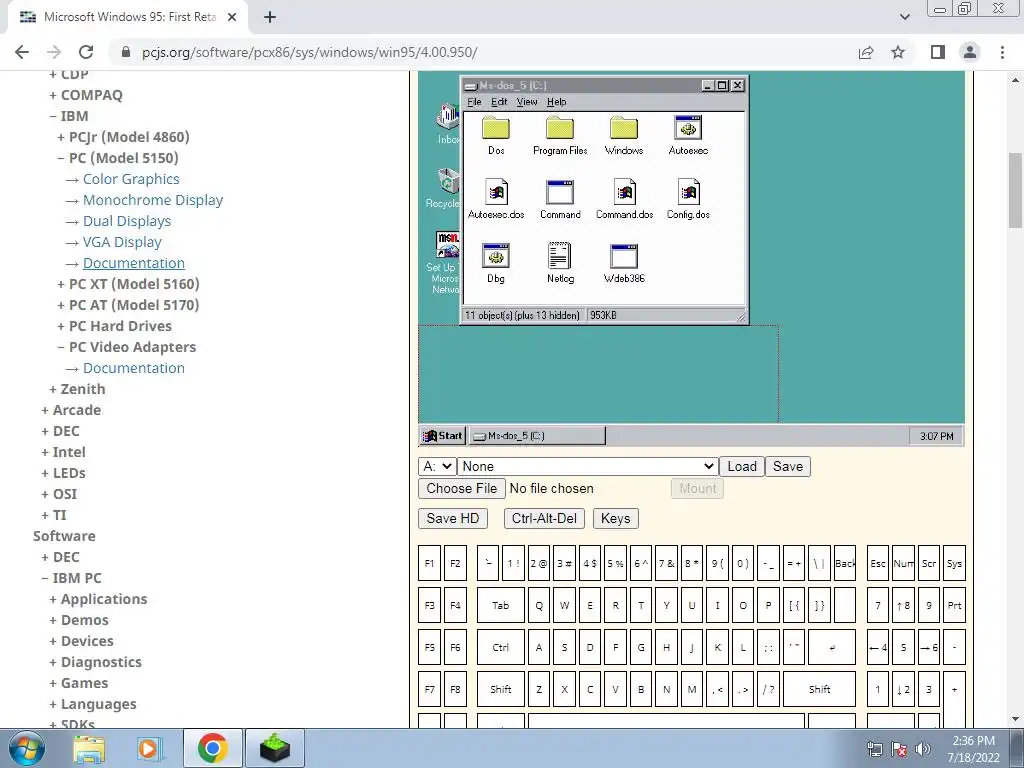This screenshot has height=768, width=1024.
Task: Open the VGA Display link
Action: 122,242
